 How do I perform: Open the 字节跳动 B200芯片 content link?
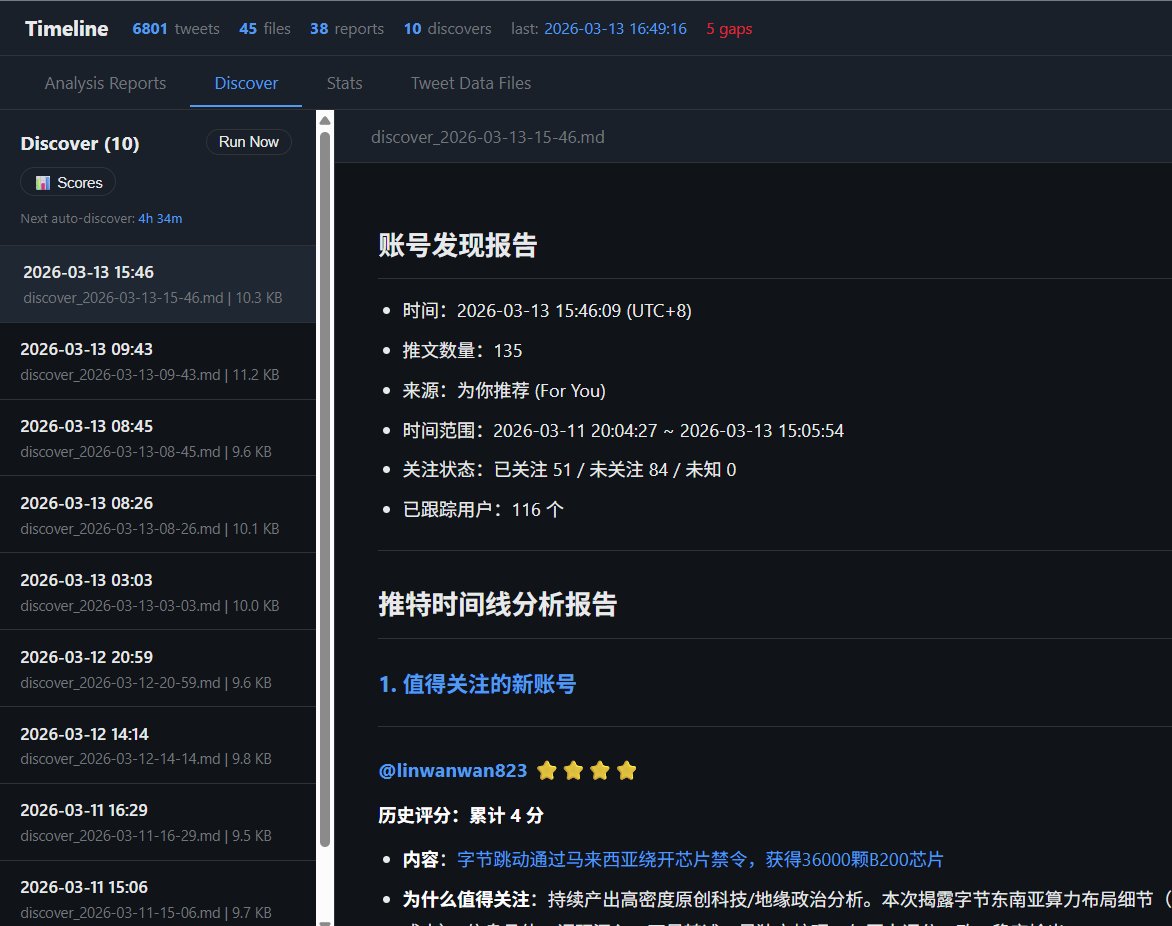pos(700,859)
